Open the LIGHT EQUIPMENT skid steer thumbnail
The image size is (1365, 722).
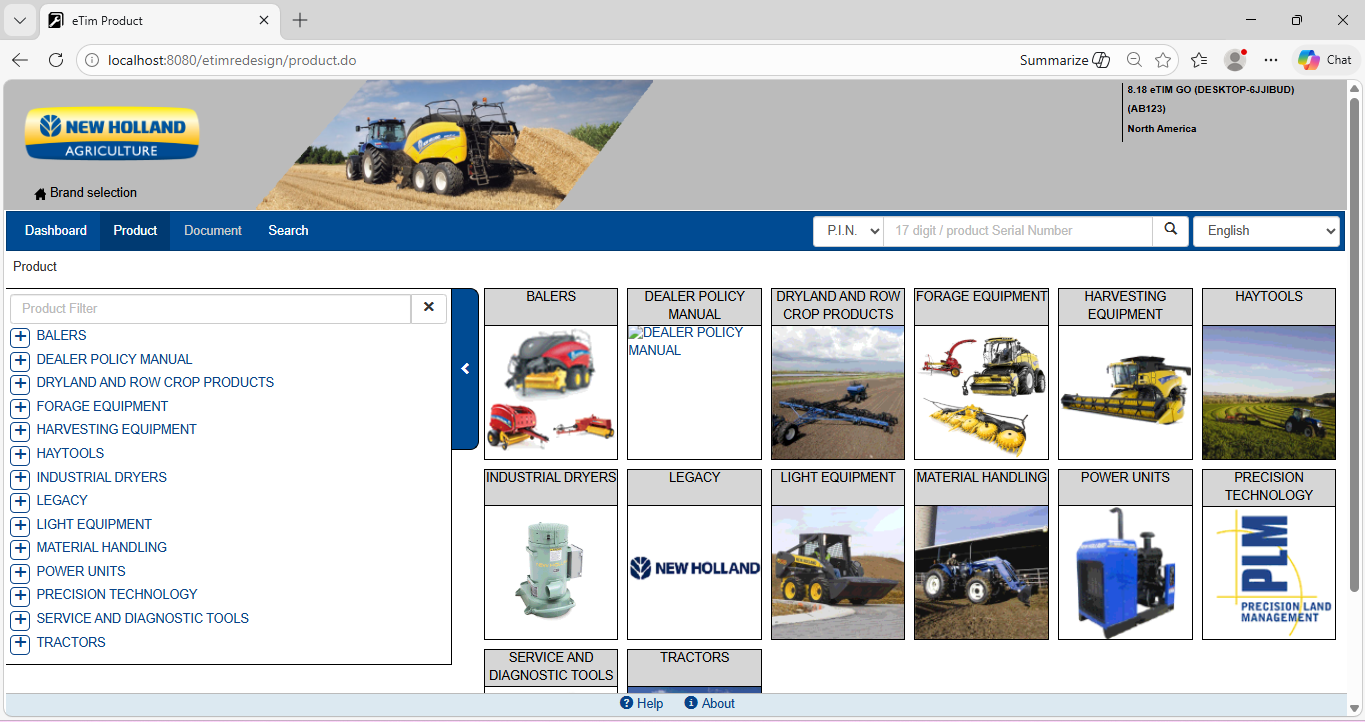[x=838, y=554]
